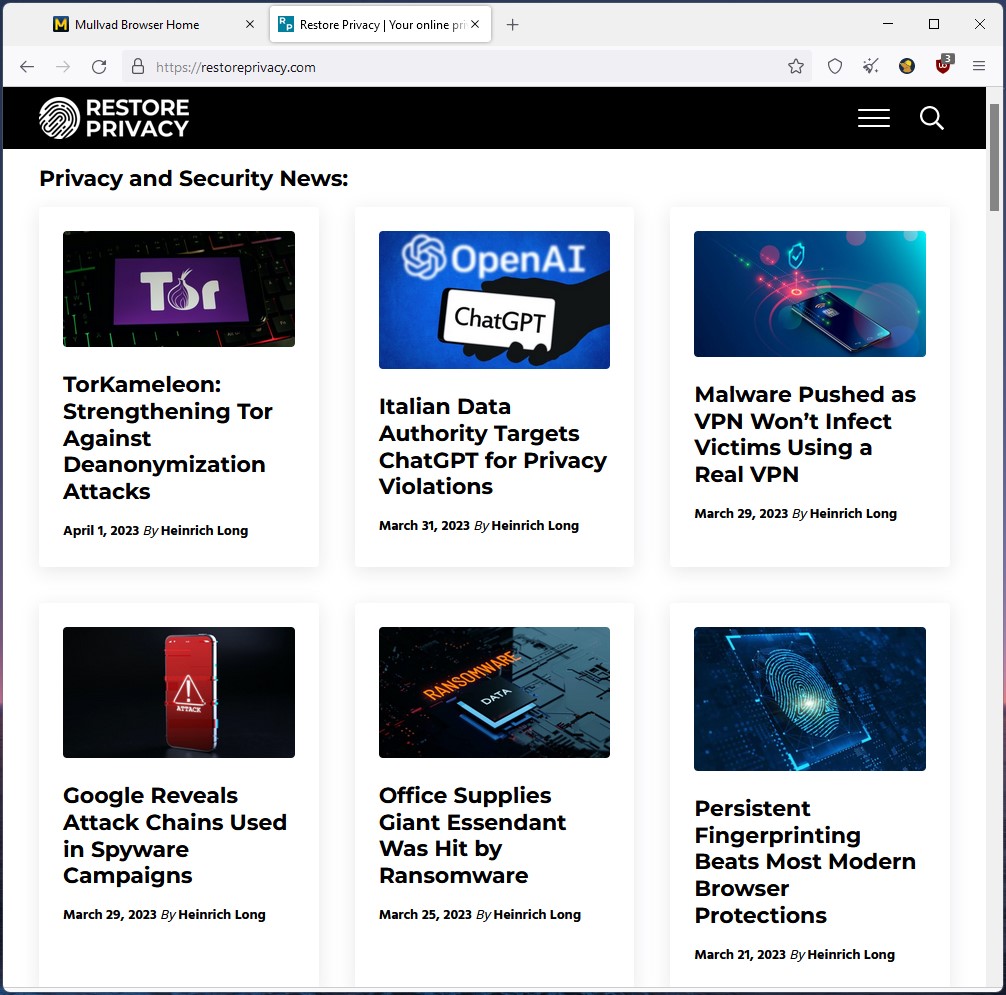Screen dimensions: 1006x995
Task: Click the "March 21, 2023" date
Action: [x=740, y=954]
